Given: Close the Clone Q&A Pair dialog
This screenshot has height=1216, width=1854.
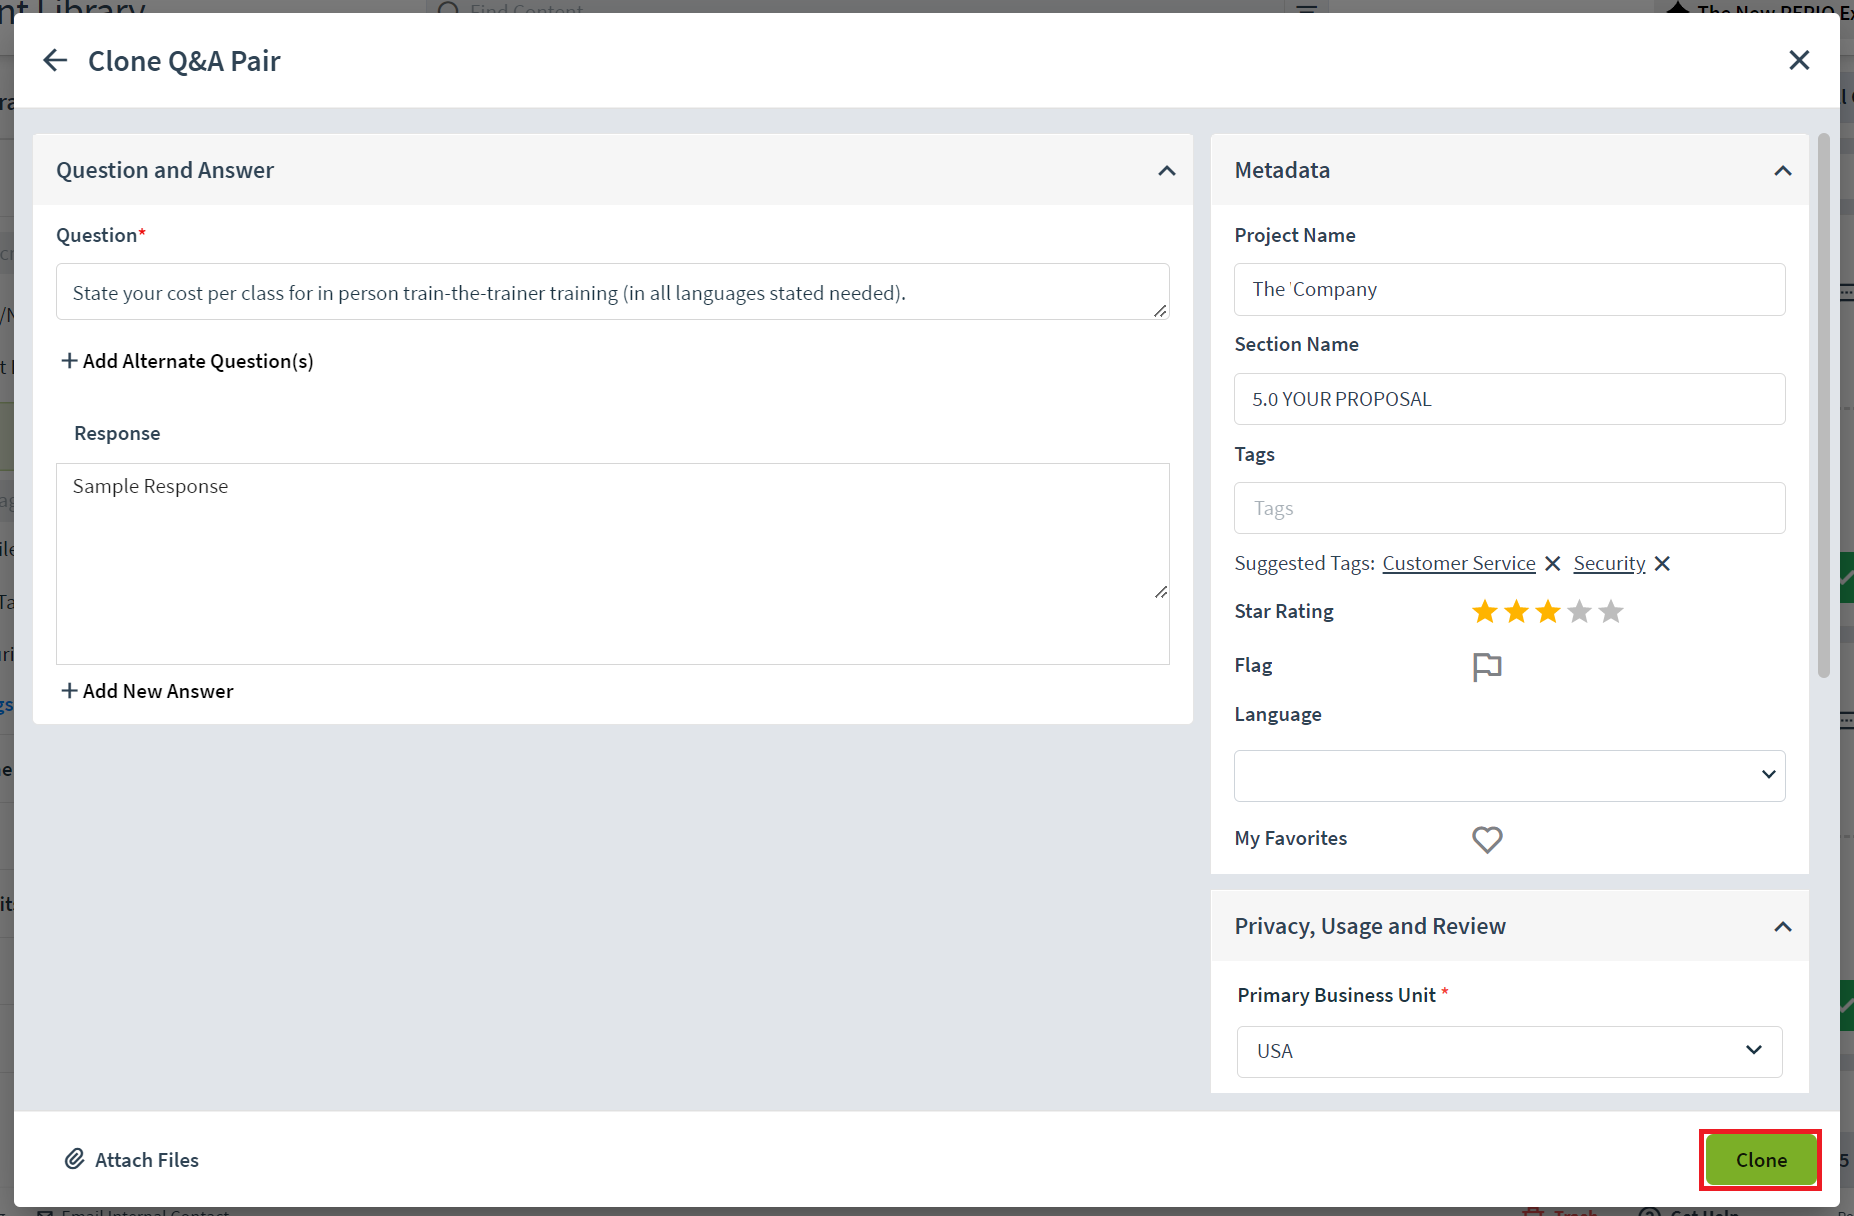Looking at the screenshot, I should [x=1799, y=61].
